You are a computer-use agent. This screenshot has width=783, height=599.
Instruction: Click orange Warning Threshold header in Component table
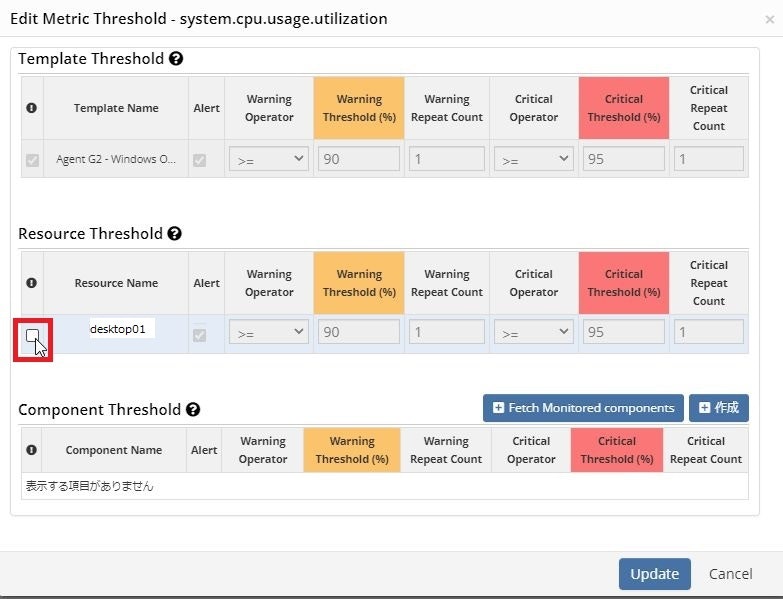tap(352, 450)
